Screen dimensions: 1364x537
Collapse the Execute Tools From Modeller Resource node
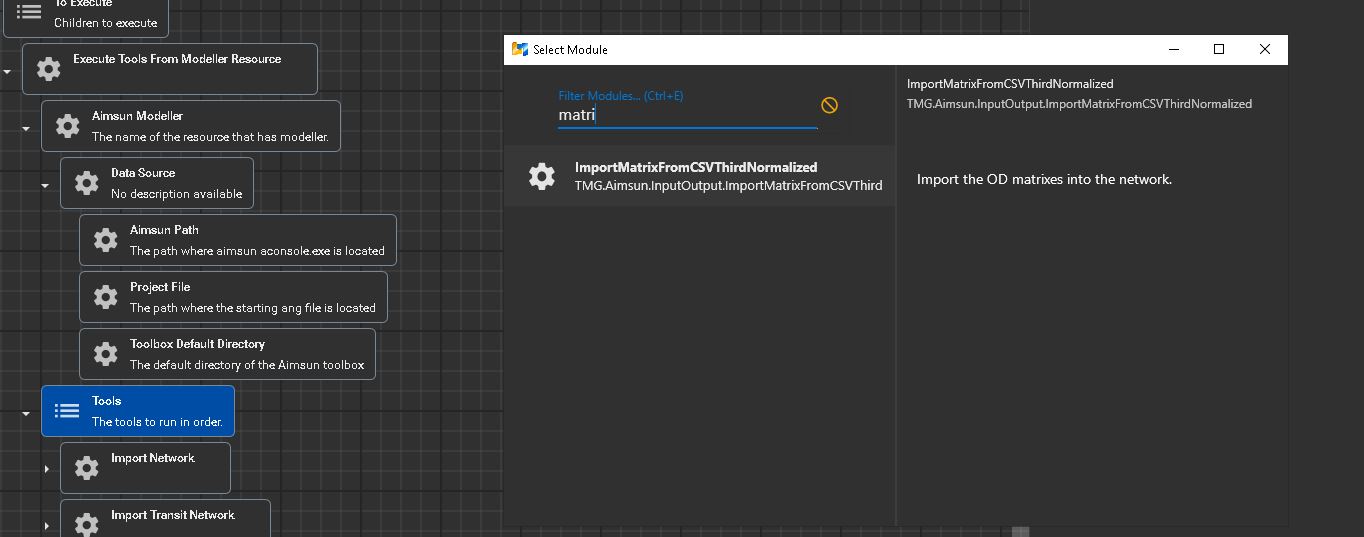point(7,72)
